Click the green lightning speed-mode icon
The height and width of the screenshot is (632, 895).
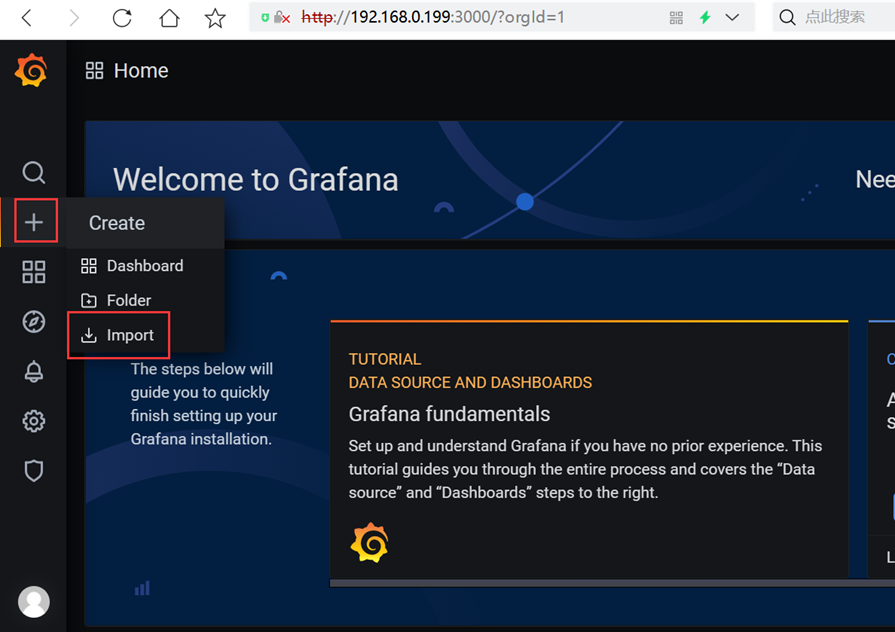(x=705, y=18)
